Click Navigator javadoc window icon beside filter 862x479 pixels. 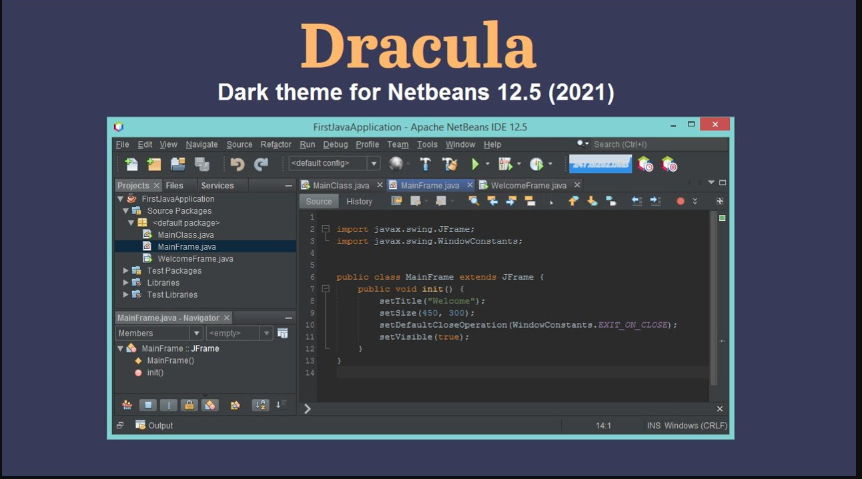click(x=283, y=333)
